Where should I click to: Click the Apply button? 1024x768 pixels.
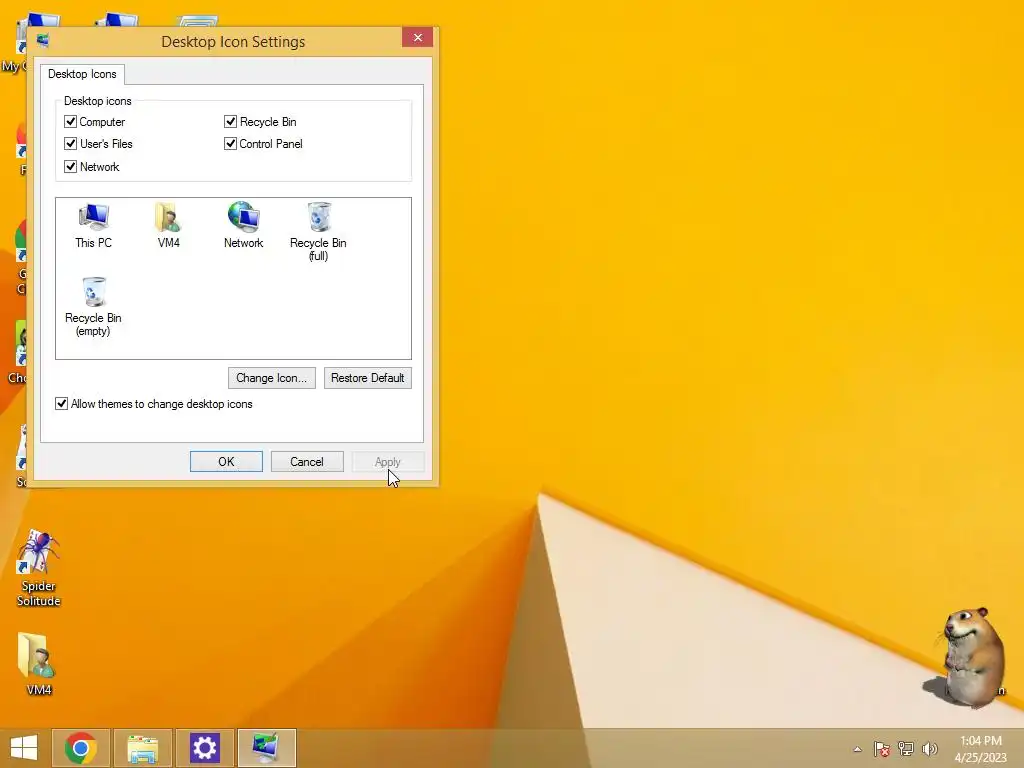pos(388,462)
